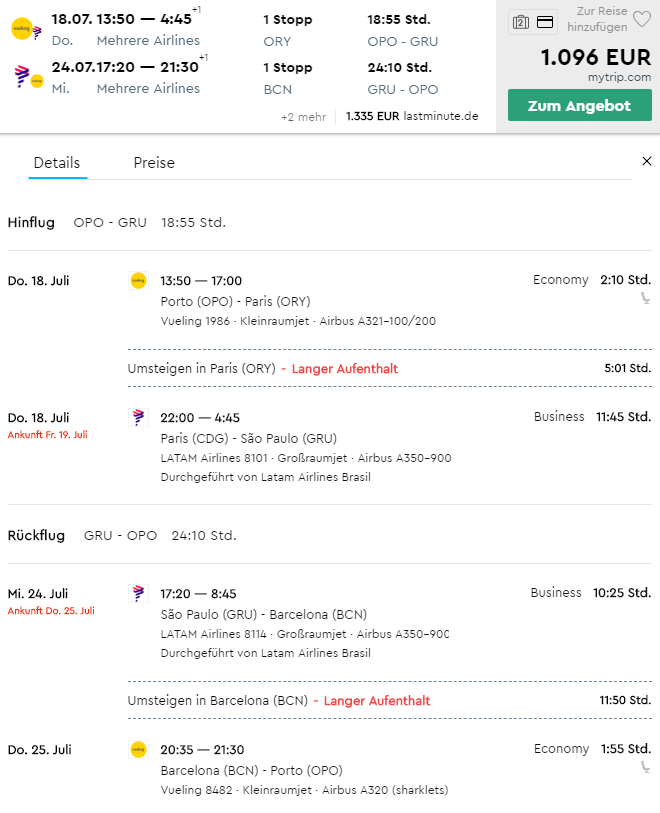660x813 pixels.
Task: Click Vueling logo on Porto-Paris segment
Action: tap(138, 281)
